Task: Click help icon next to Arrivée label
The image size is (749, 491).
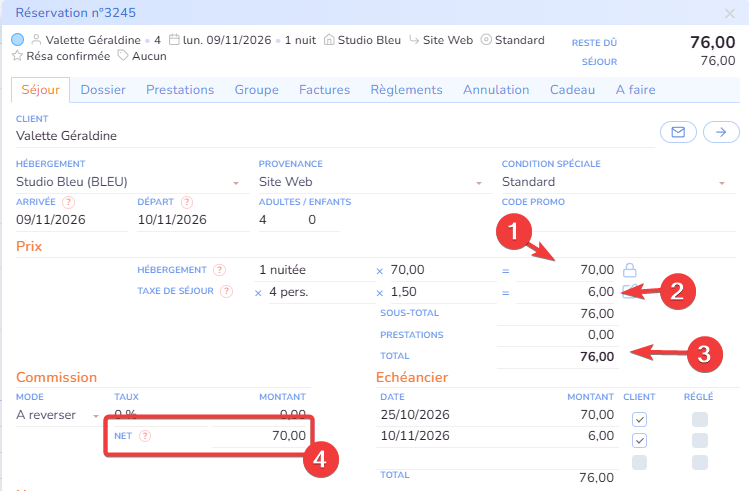Action: click(68, 202)
